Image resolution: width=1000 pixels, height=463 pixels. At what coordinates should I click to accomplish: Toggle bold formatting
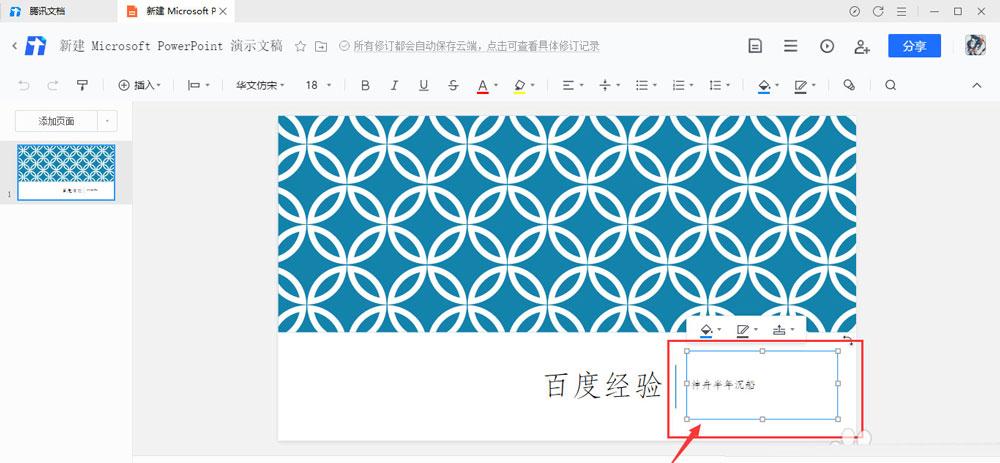click(365, 85)
